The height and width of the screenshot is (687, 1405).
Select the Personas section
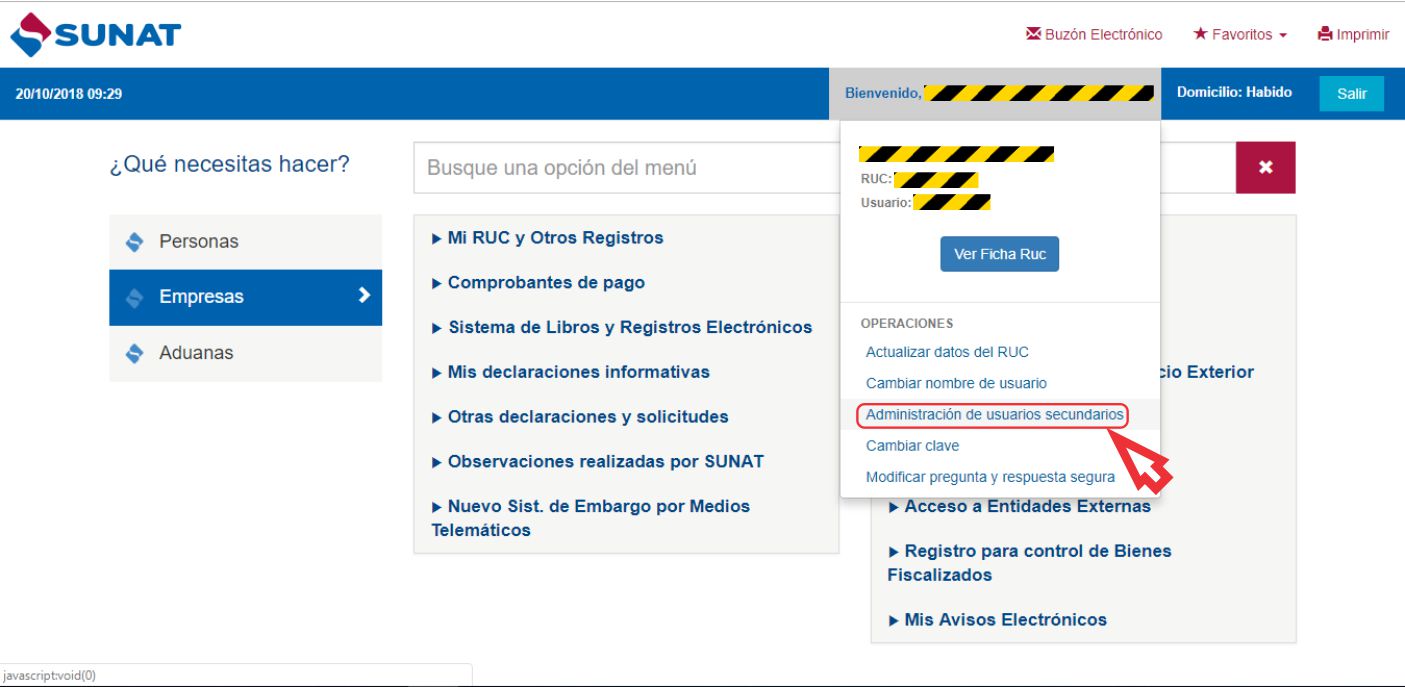coord(245,241)
